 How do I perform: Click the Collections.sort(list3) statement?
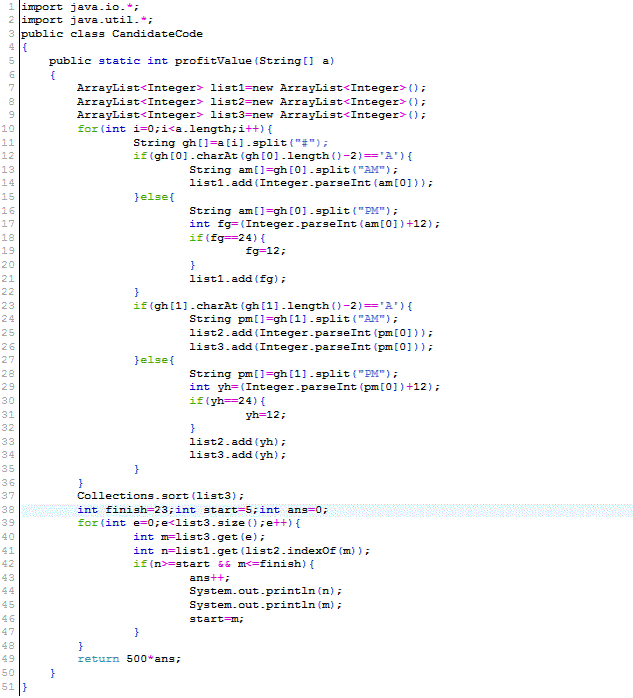(161, 495)
